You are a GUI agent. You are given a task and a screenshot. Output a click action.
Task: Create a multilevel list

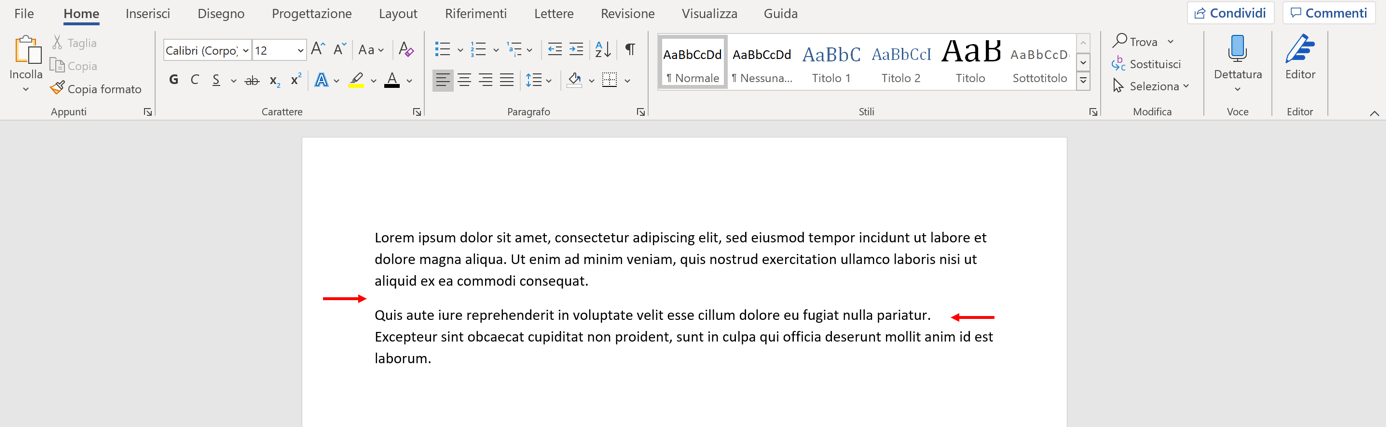(514, 49)
